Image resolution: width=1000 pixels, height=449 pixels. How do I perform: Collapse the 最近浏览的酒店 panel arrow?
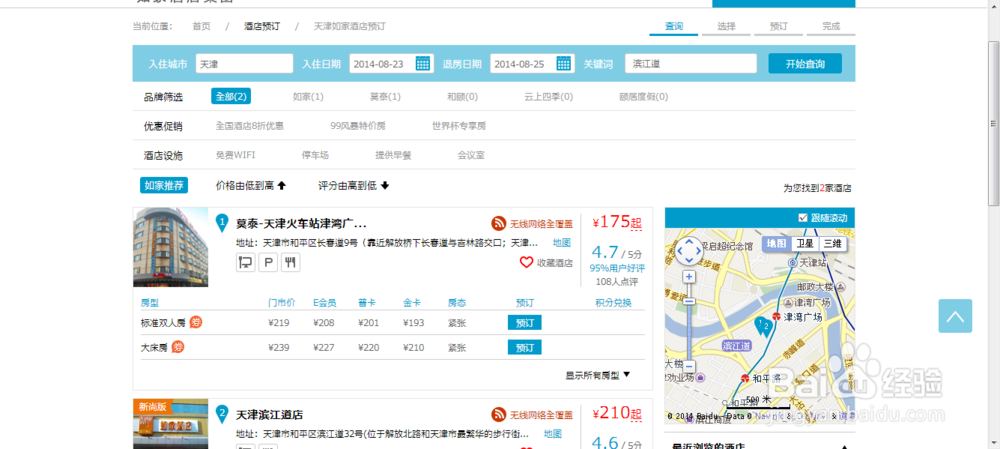(845, 446)
